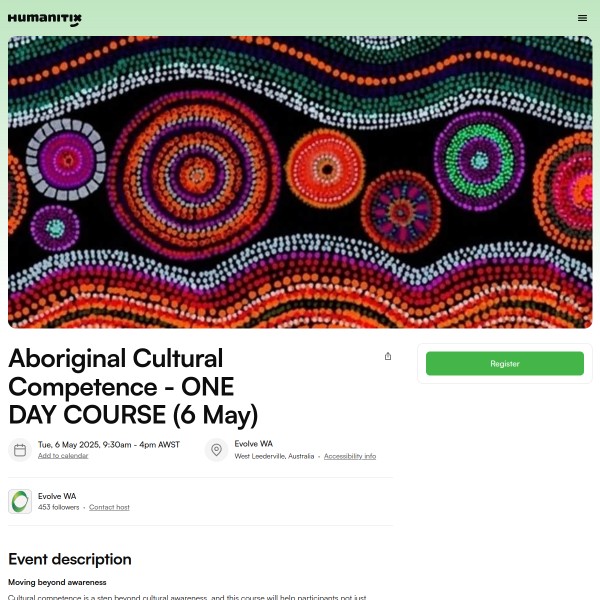This screenshot has height=600, width=600.
Task: Click the Add to calendar link
Action: [63, 456]
